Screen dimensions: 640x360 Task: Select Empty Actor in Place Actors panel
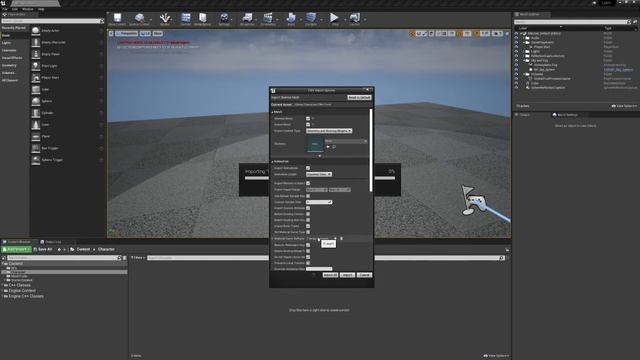pyautogui.click(x=51, y=31)
